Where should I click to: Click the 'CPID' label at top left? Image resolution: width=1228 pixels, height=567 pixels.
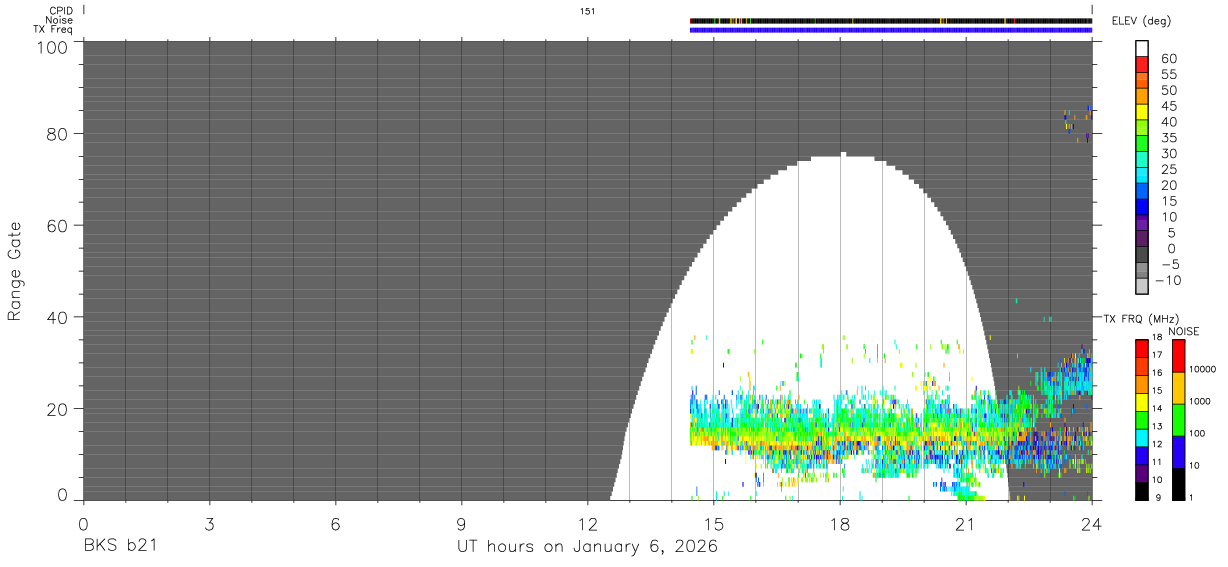60,11
